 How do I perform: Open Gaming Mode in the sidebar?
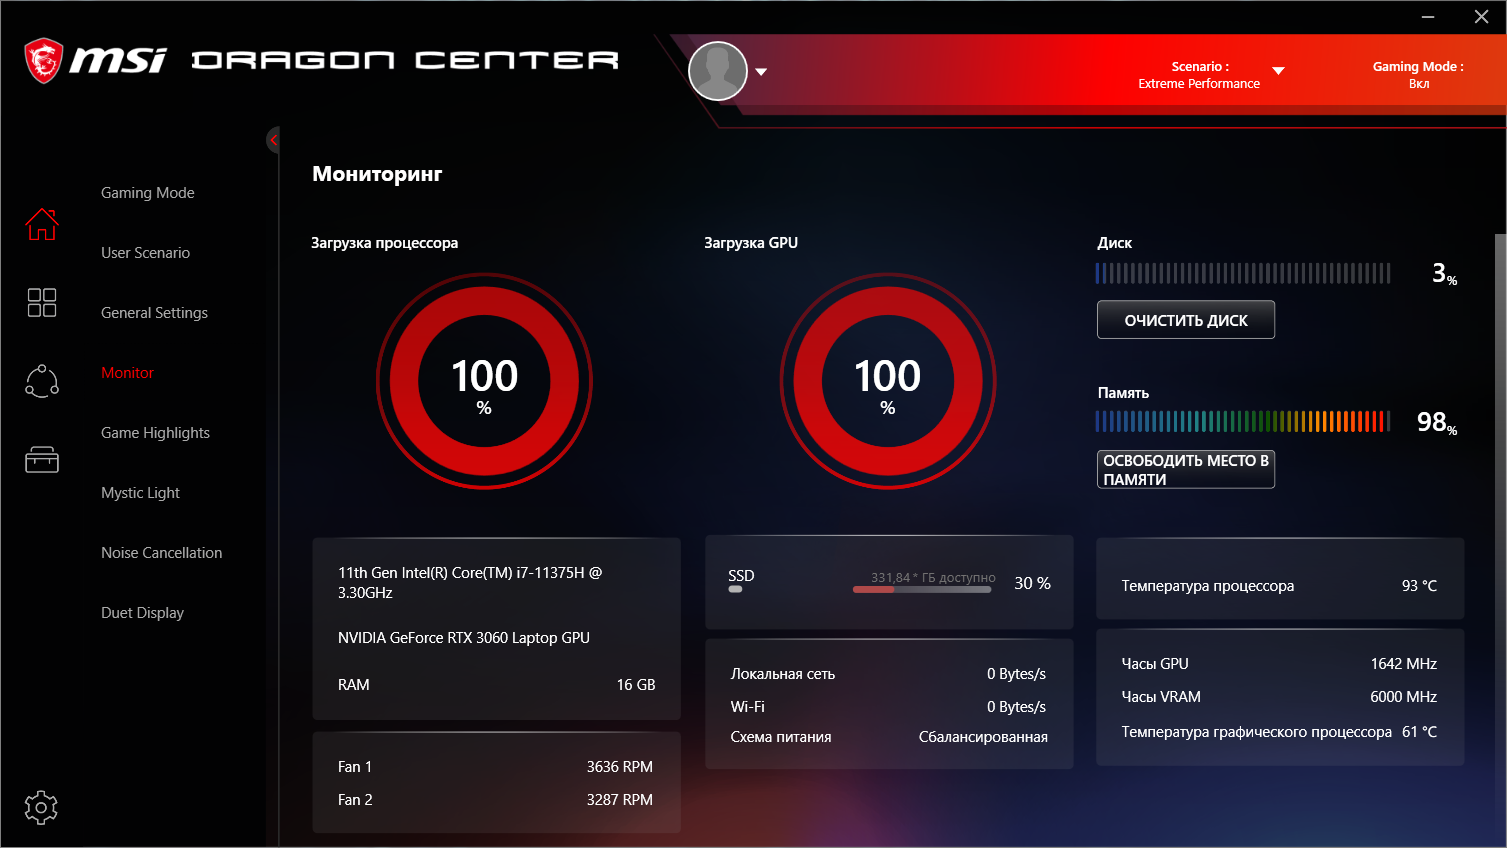point(148,193)
